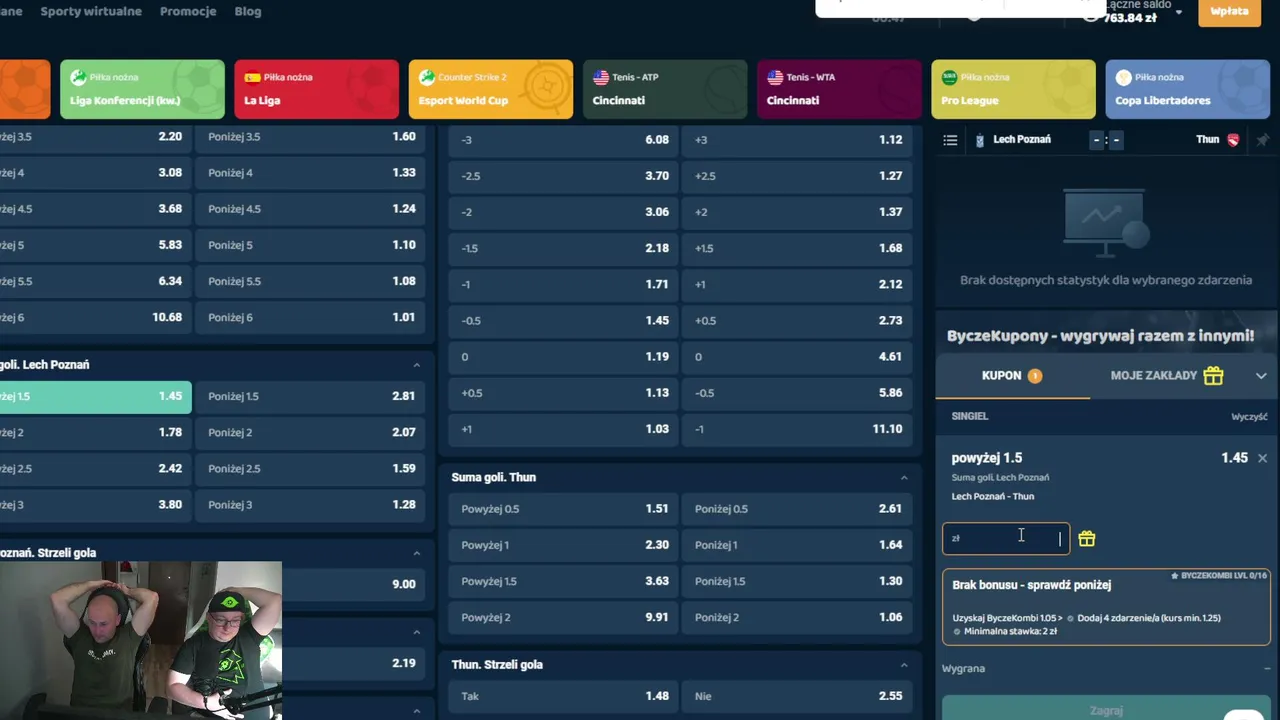Click the Saudi flag on Pro League card
This screenshot has width=1280, height=720.
pyautogui.click(x=949, y=77)
